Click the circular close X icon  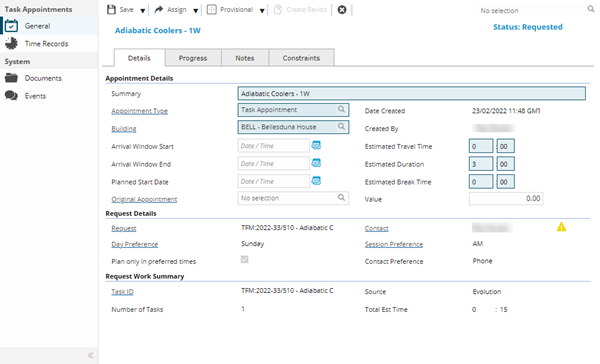point(342,10)
